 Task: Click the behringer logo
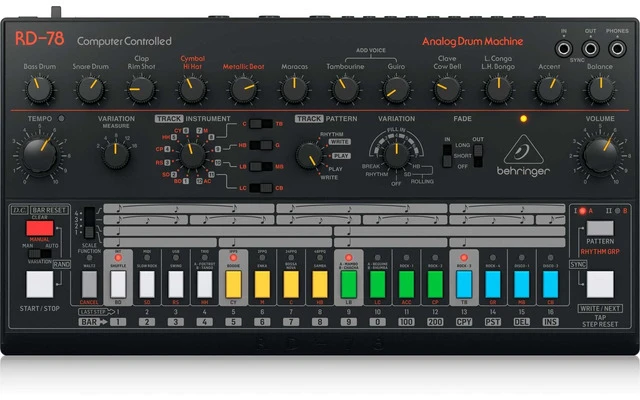point(523,156)
